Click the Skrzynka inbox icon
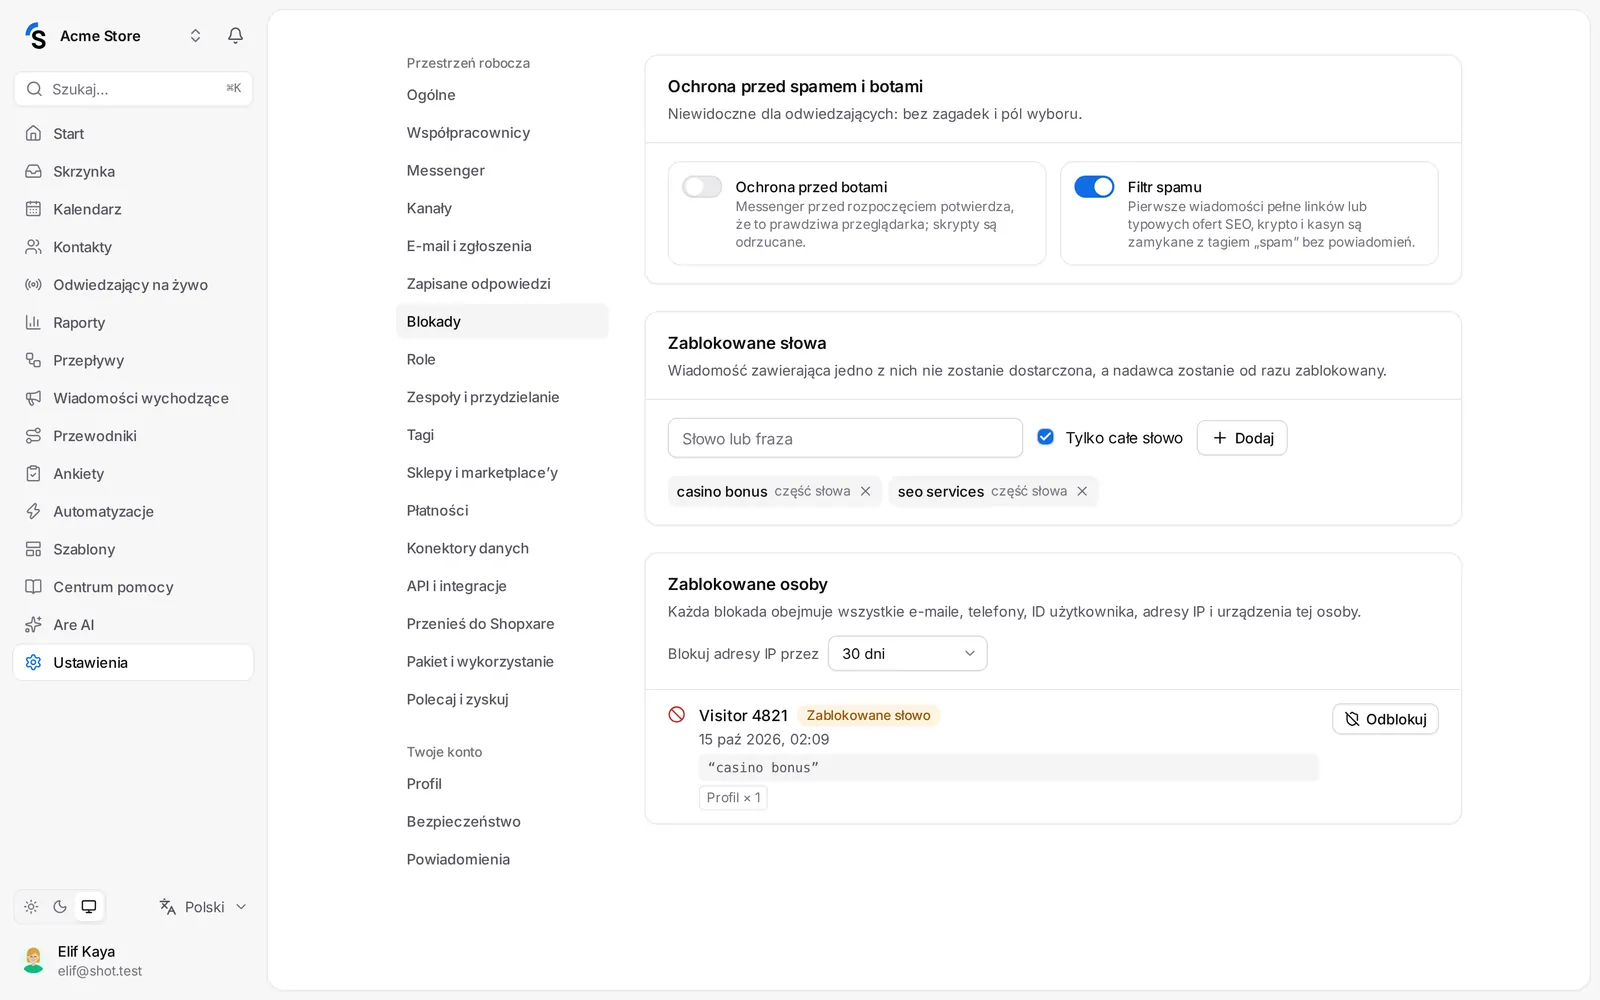 coord(33,172)
